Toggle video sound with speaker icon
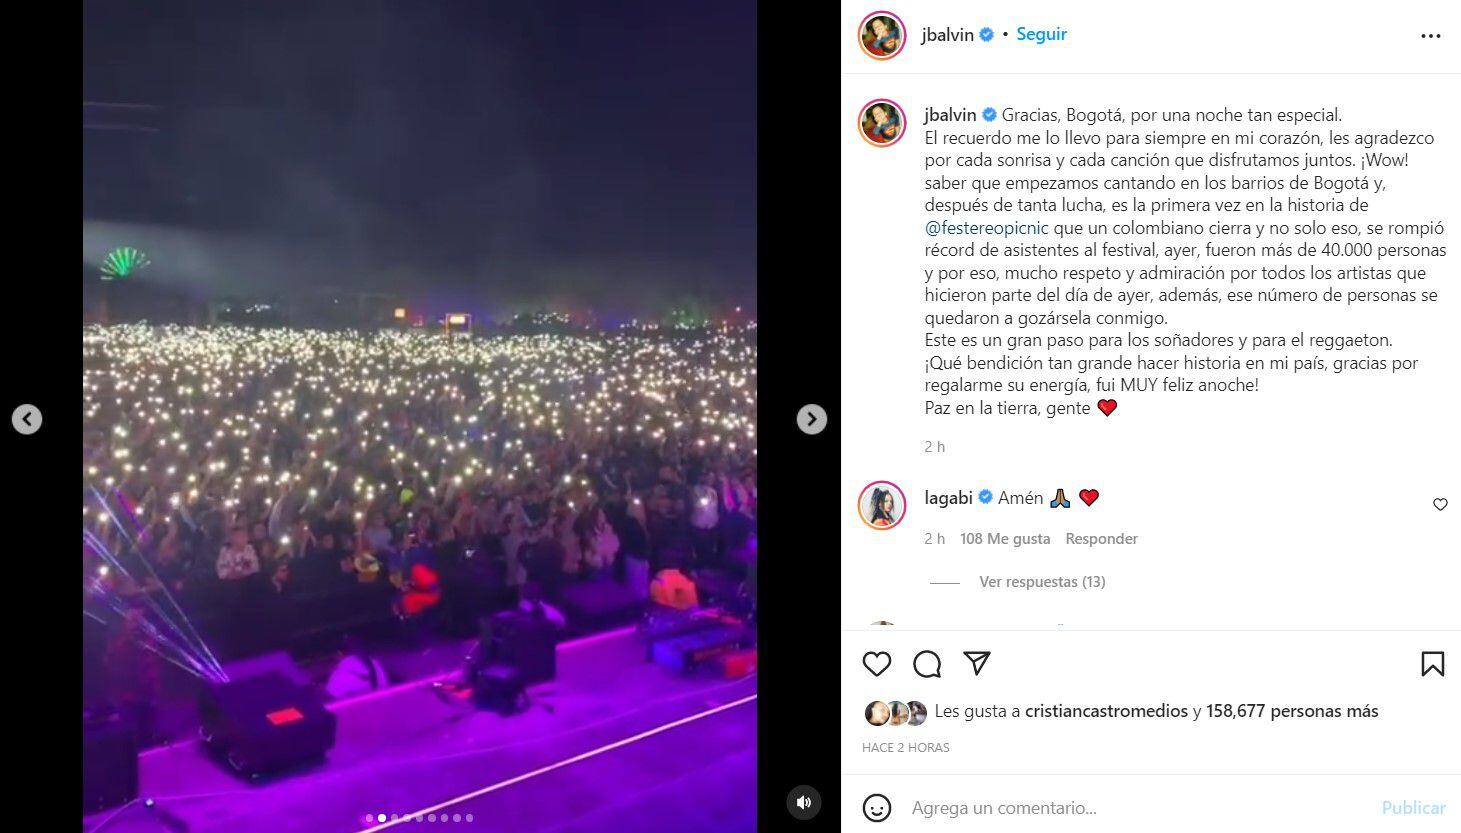This screenshot has width=1461, height=833. pos(803,802)
